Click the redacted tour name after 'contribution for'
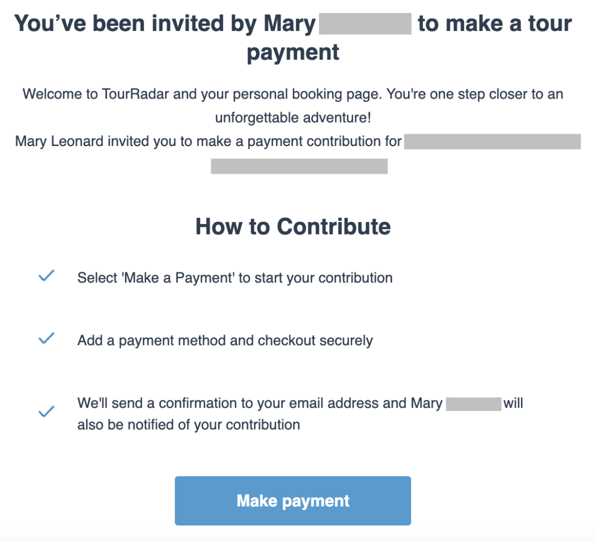The width and height of the screenshot is (605, 541). (x=492, y=141)
